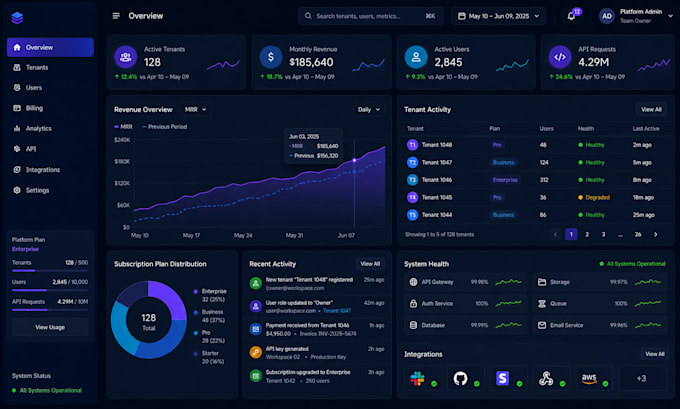Screen dimensions: 680x409
Task: Click the Tenant 1044 name
Action: (437, 215)
